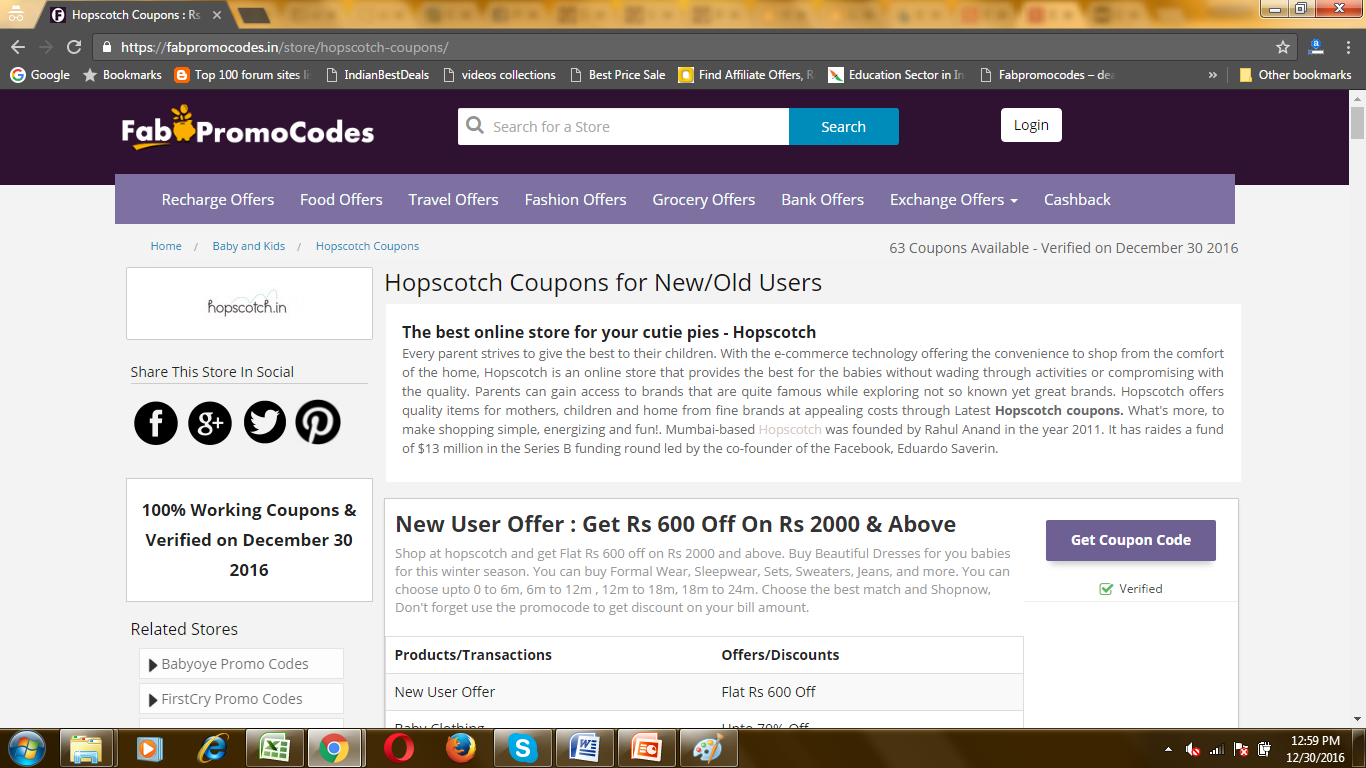The width and height of the screenshot is (1366, 768).
Task: Open PowerPoint from taskbar
Action: click(646, 748)
